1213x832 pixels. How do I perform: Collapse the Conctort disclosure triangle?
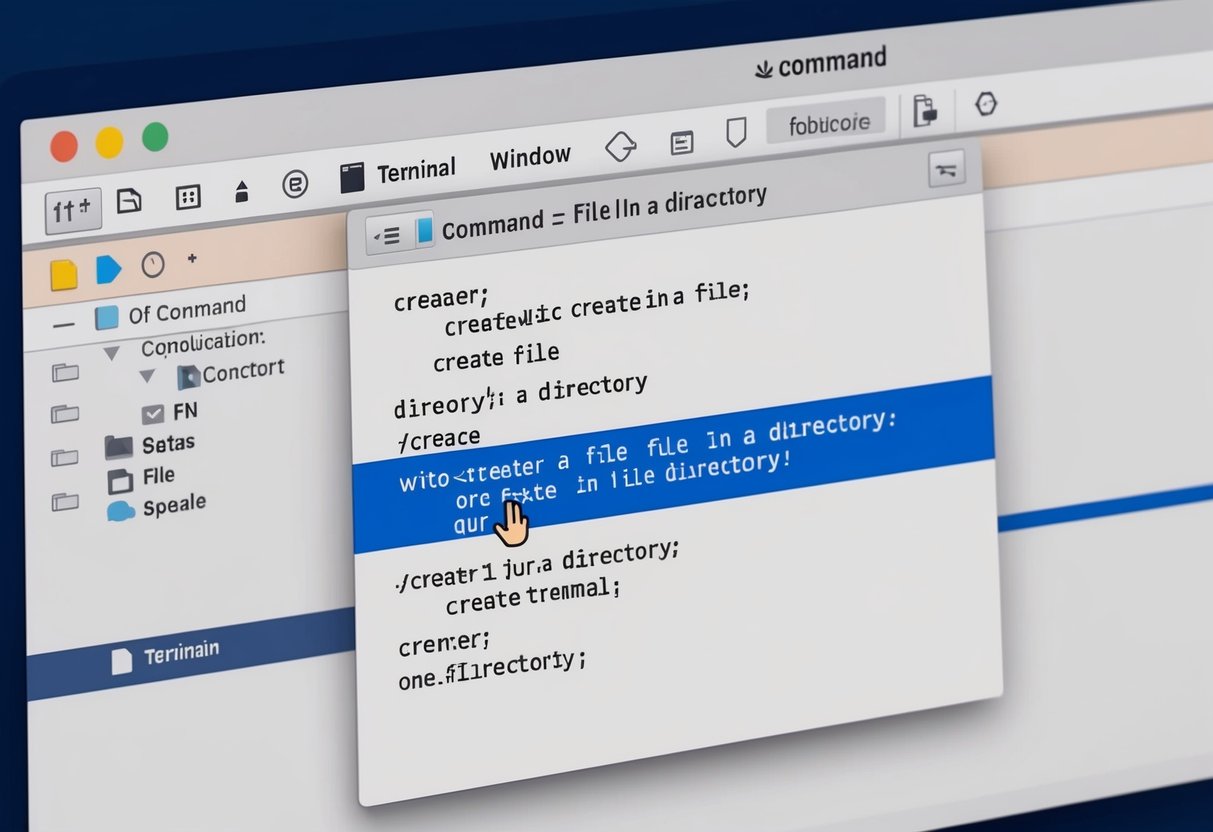(x=146, y=377)
